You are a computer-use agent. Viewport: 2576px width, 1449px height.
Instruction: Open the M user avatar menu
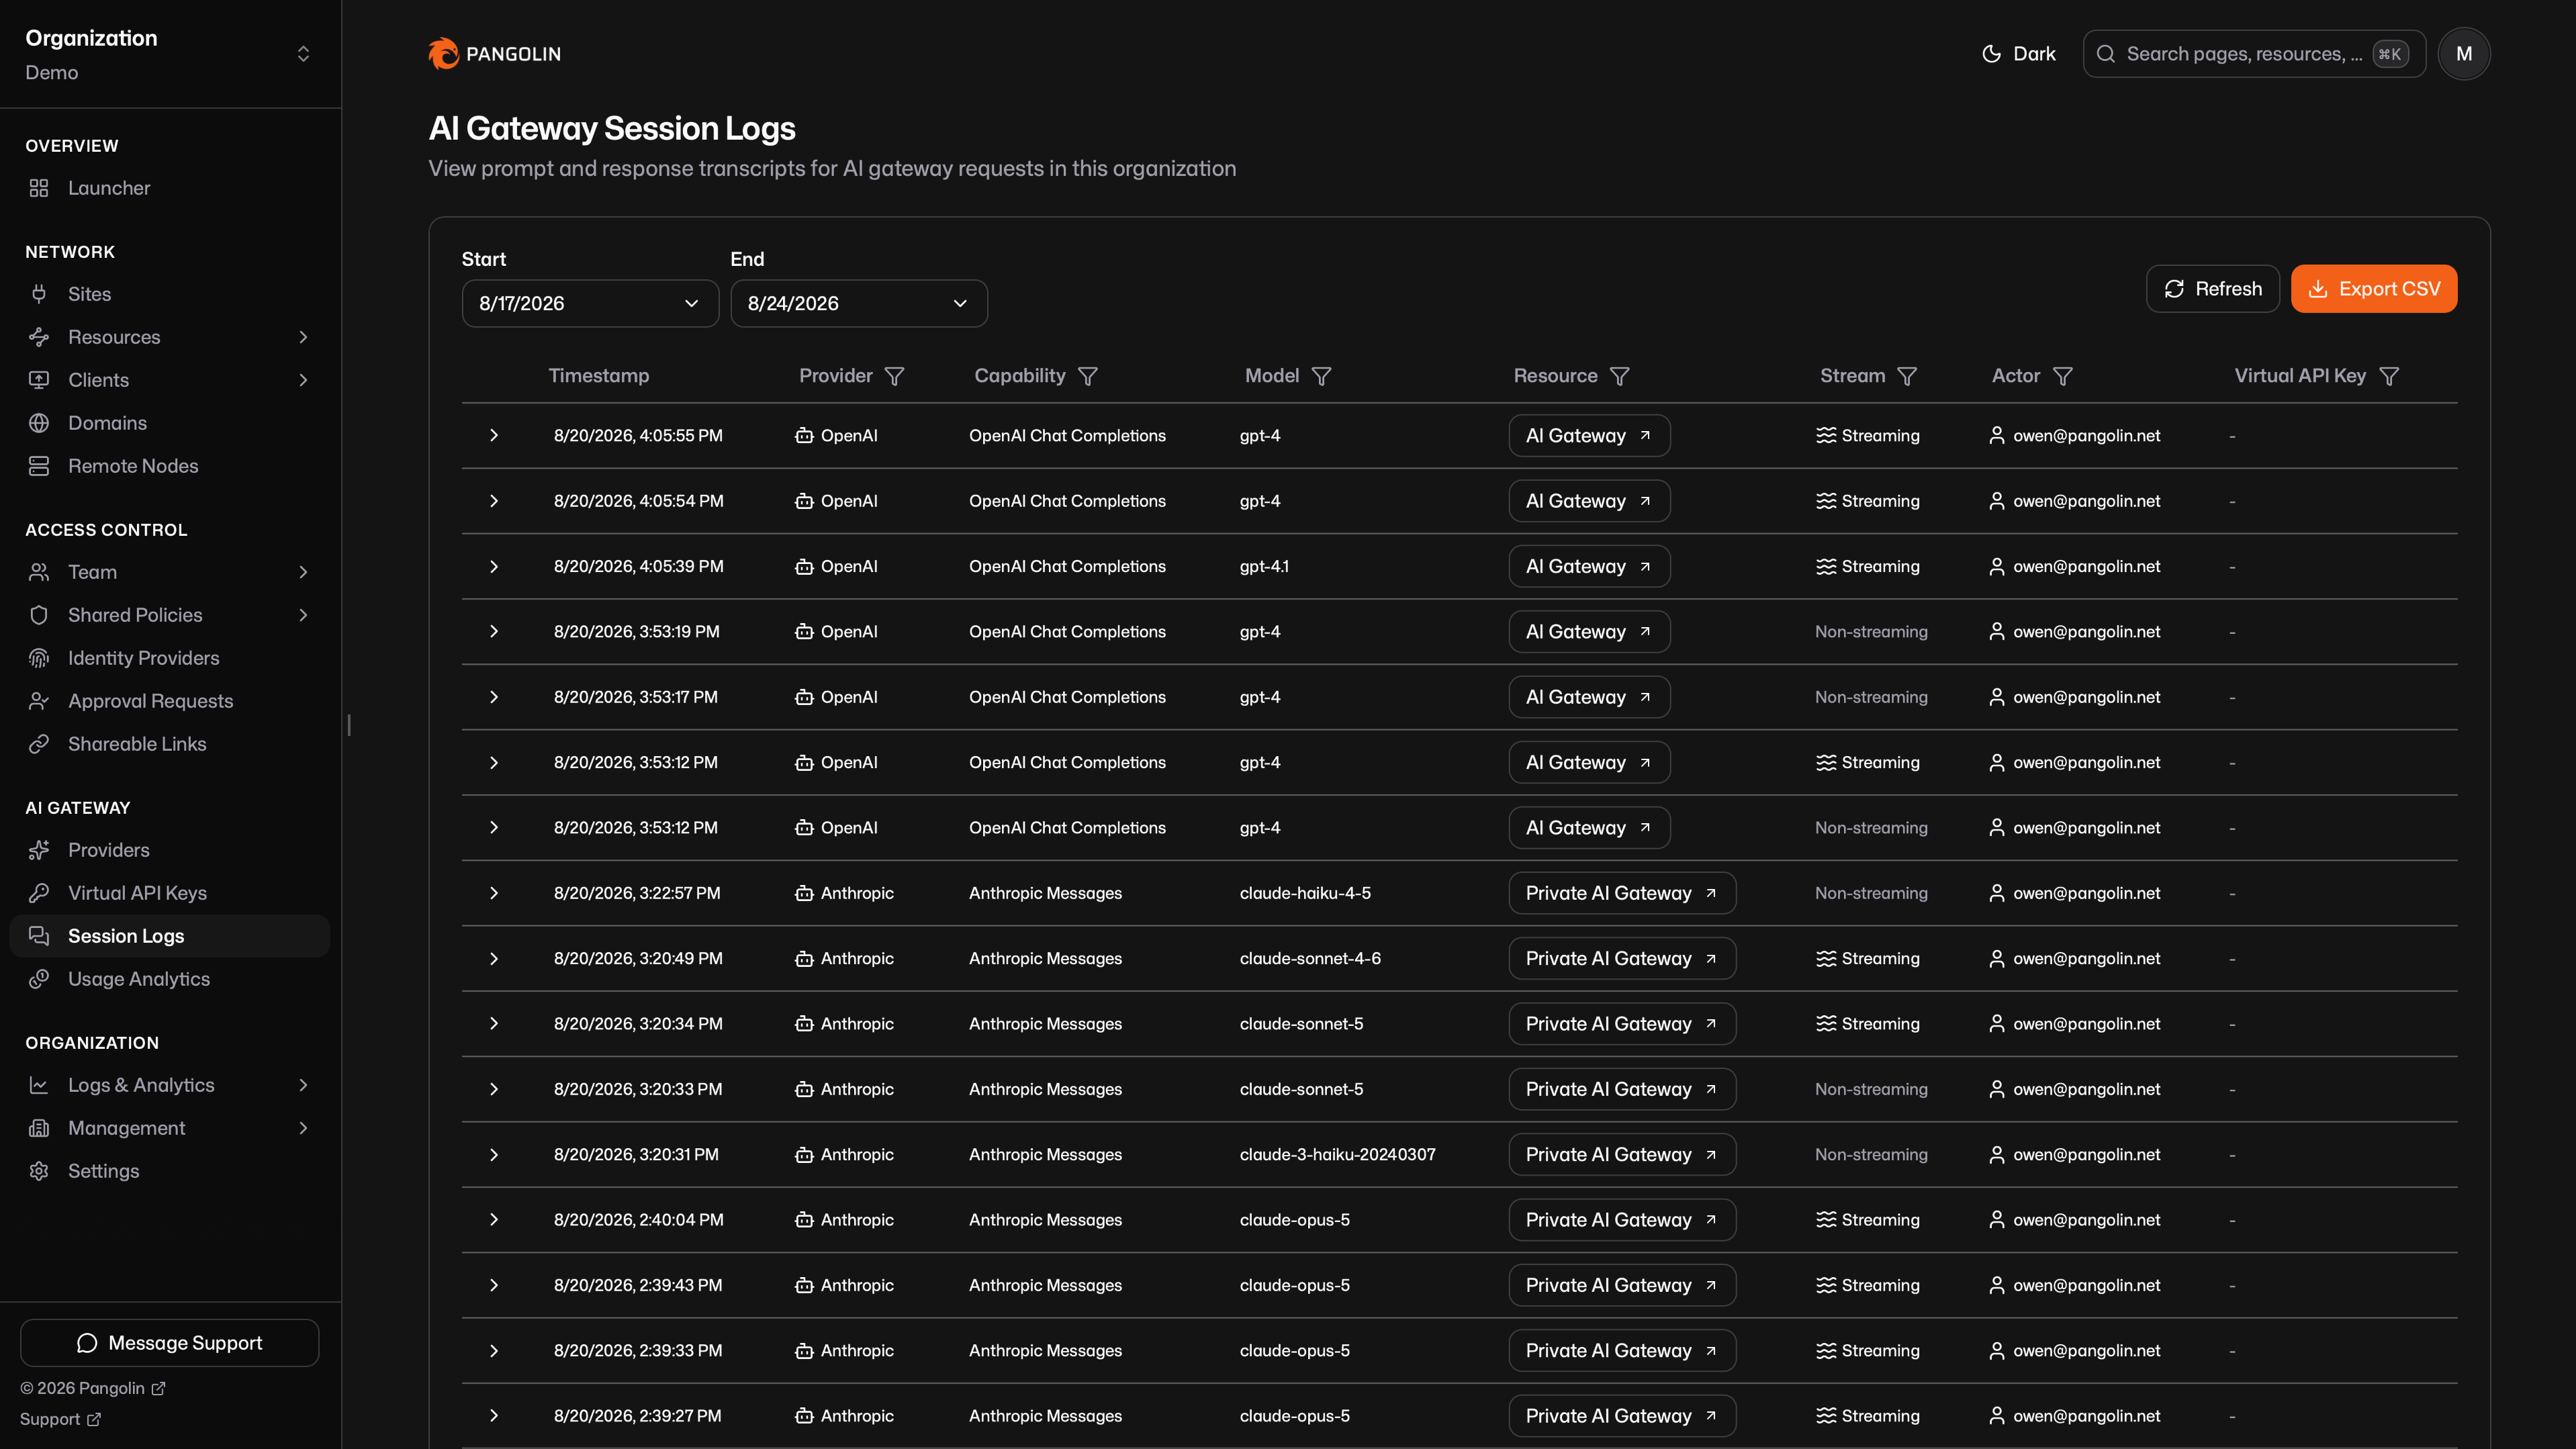click(x=2463, y=54)
